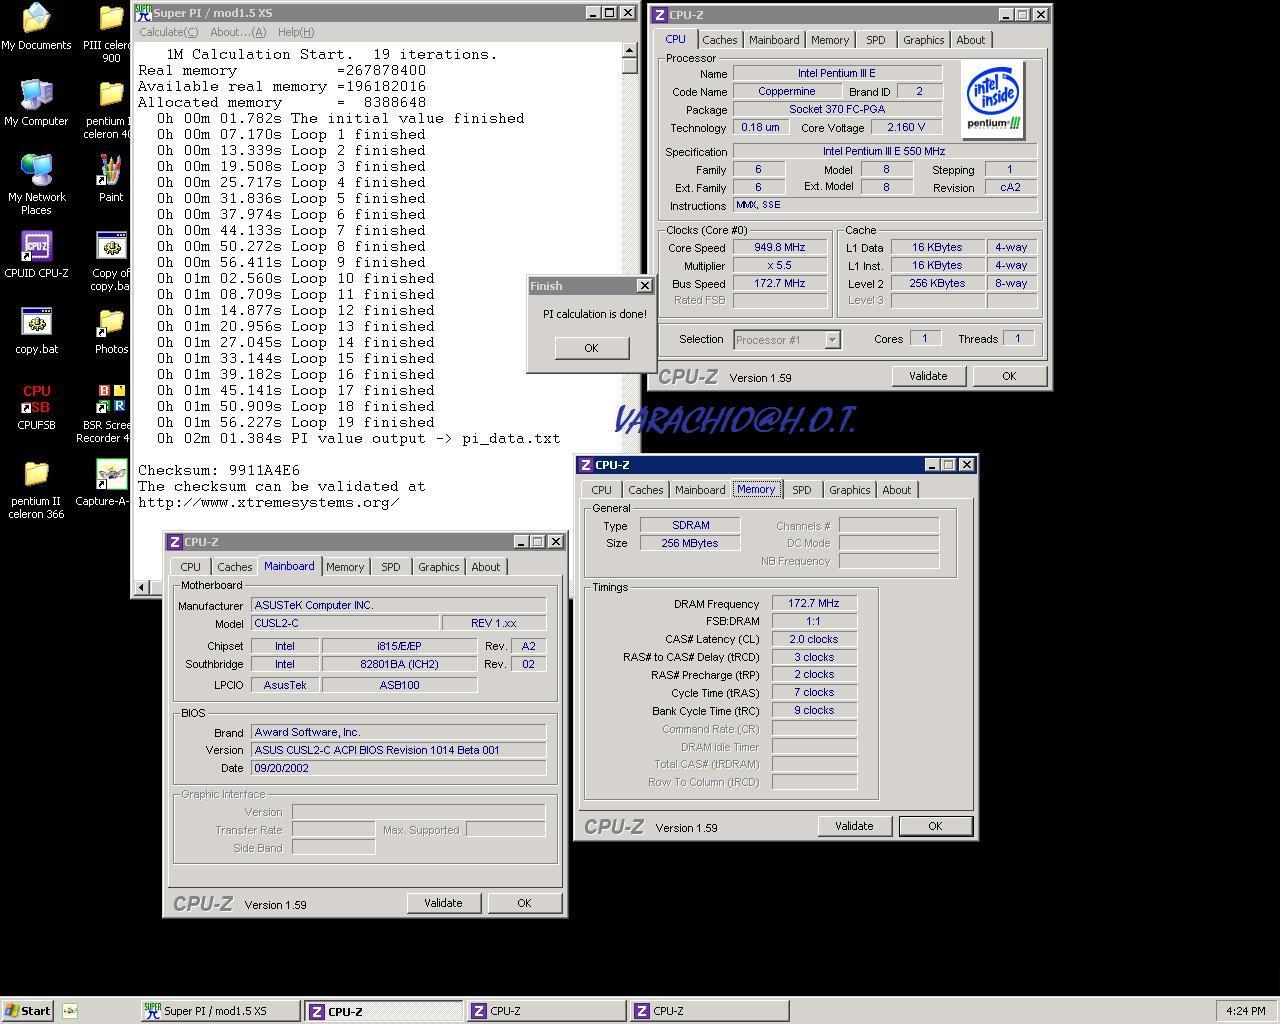1280x1024 pixels.
Task: Click the Coppermine code name value
Action: coord(787,92)
